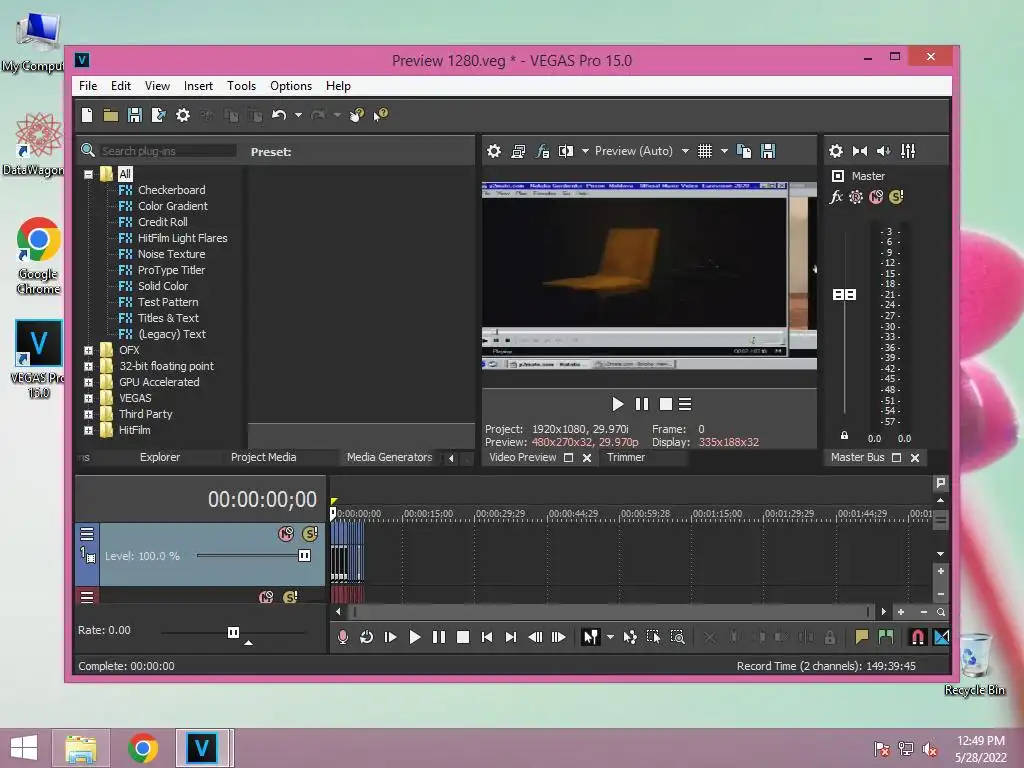Click the Search plug-ins field
Viewport: 1024px width, 768px height.
coord(168,151)
